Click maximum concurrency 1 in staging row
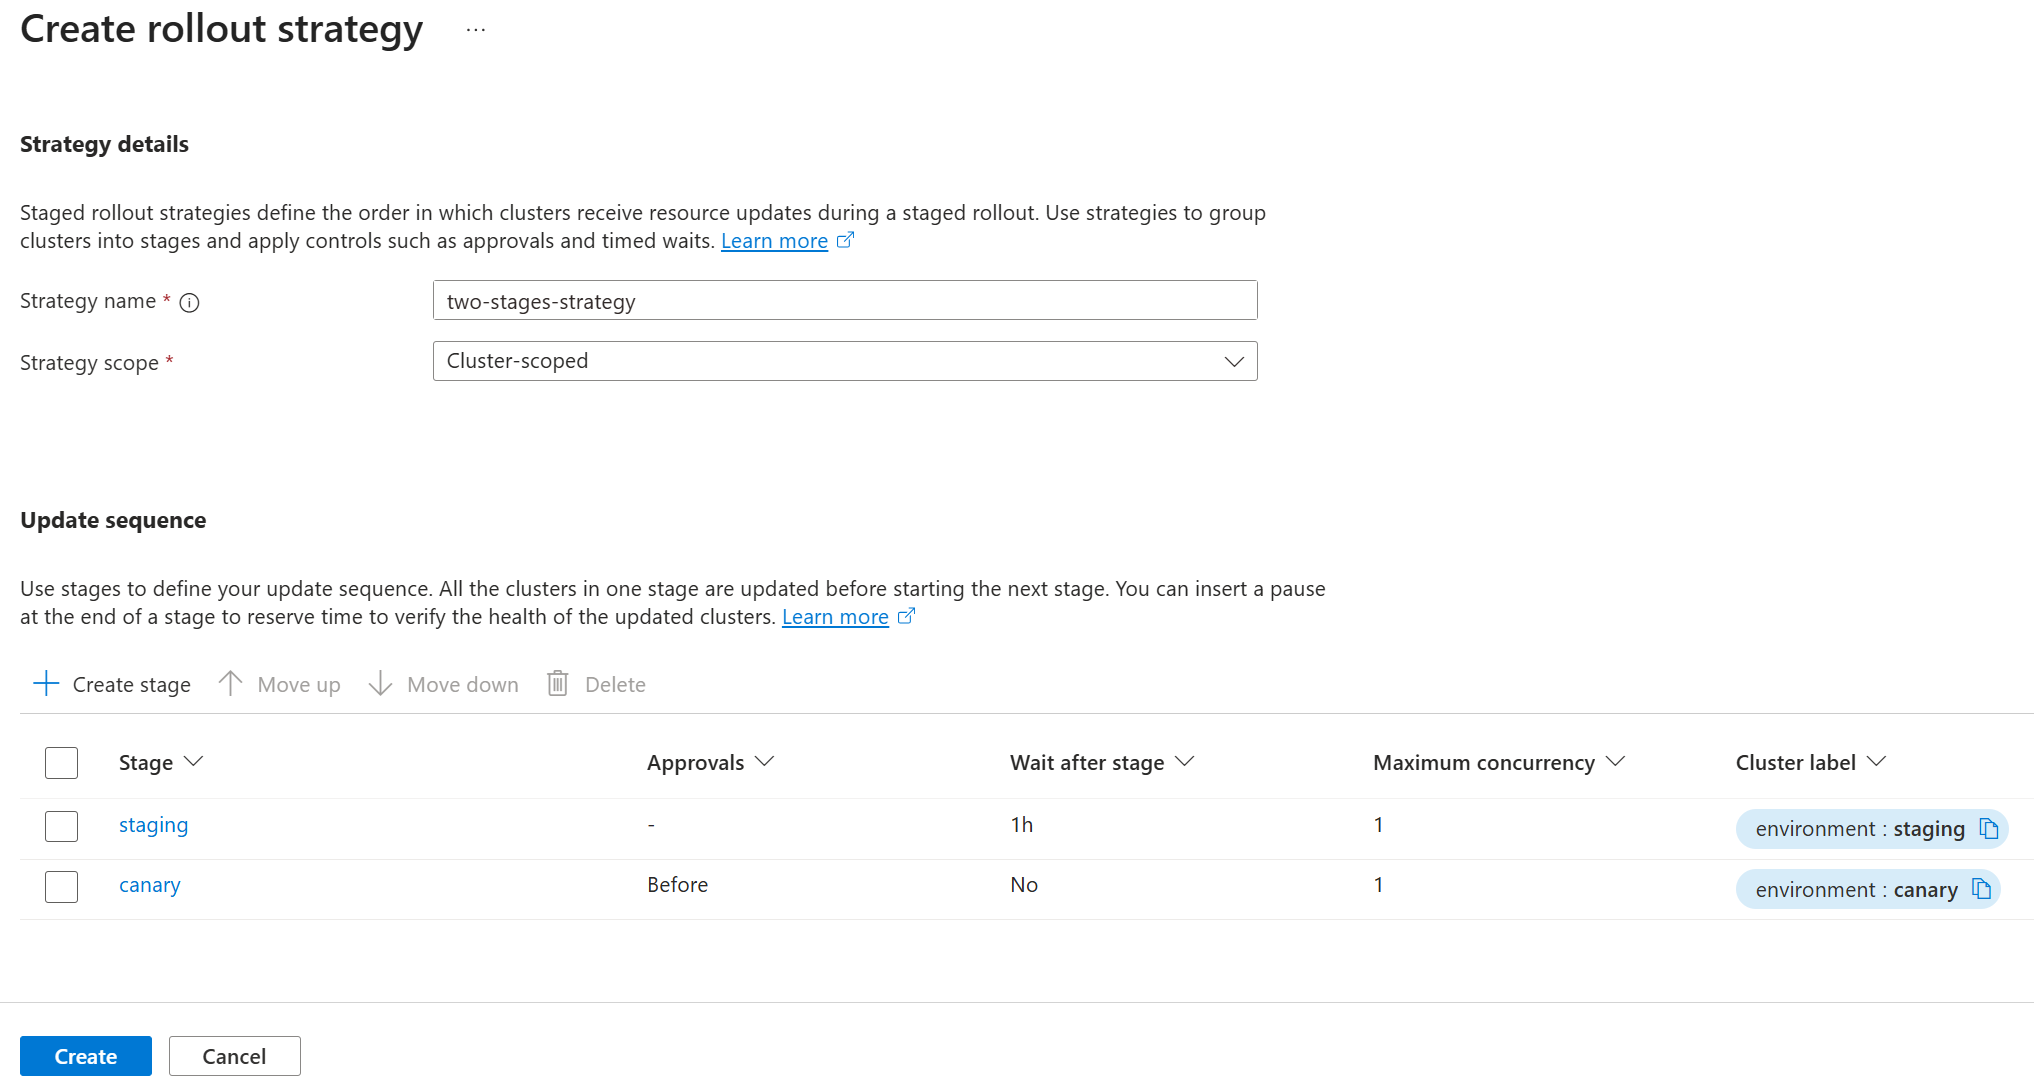This screenshot has width=2034, height=1083. (1378, 825)
